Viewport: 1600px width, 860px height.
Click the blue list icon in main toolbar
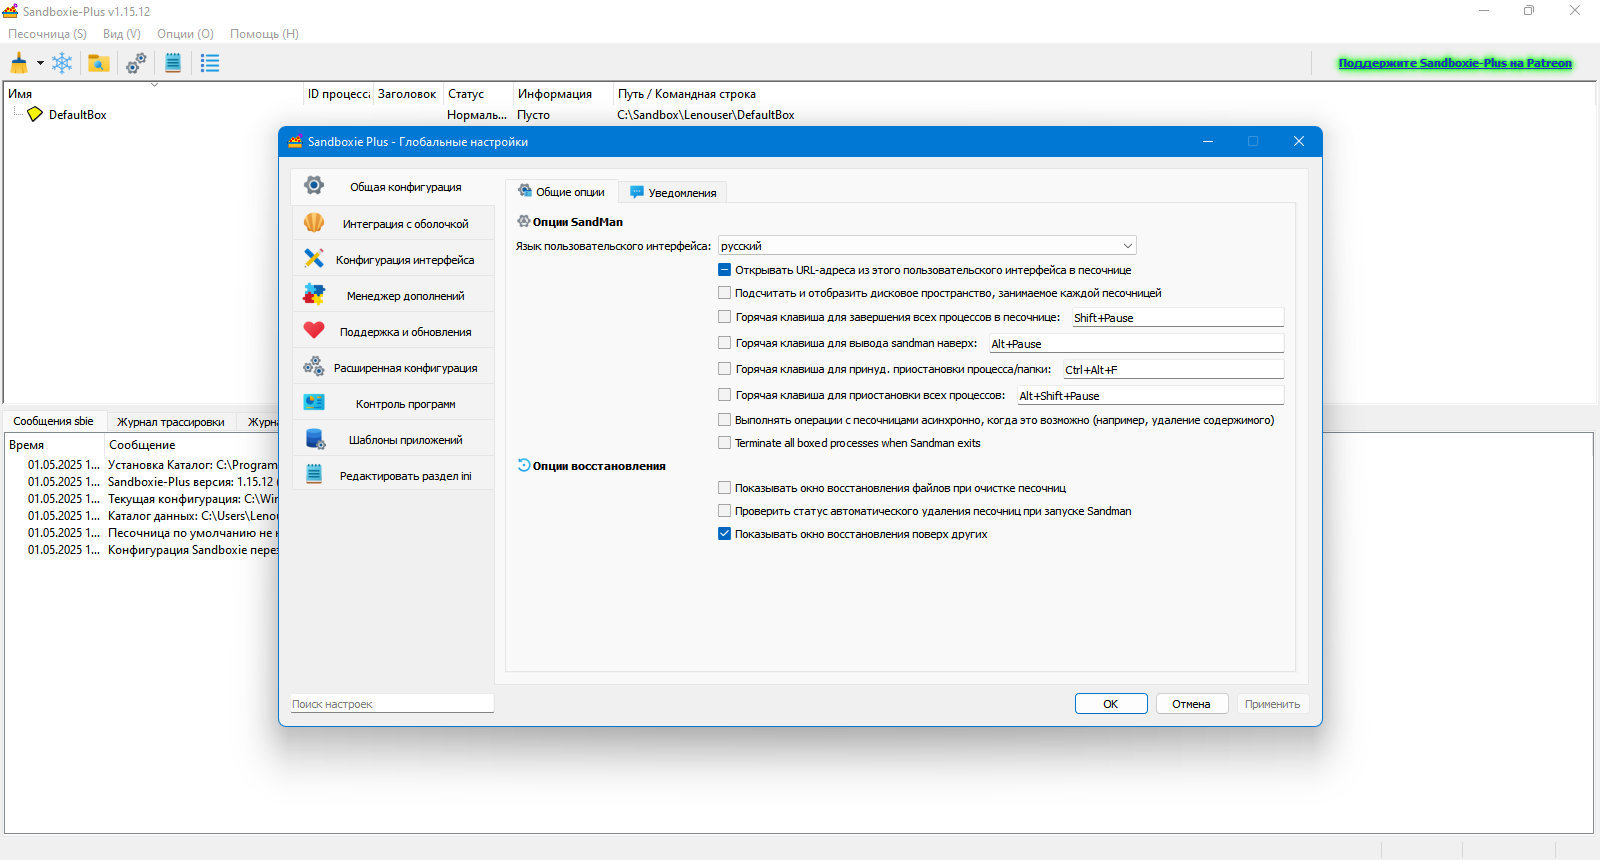tap(210, 63)
